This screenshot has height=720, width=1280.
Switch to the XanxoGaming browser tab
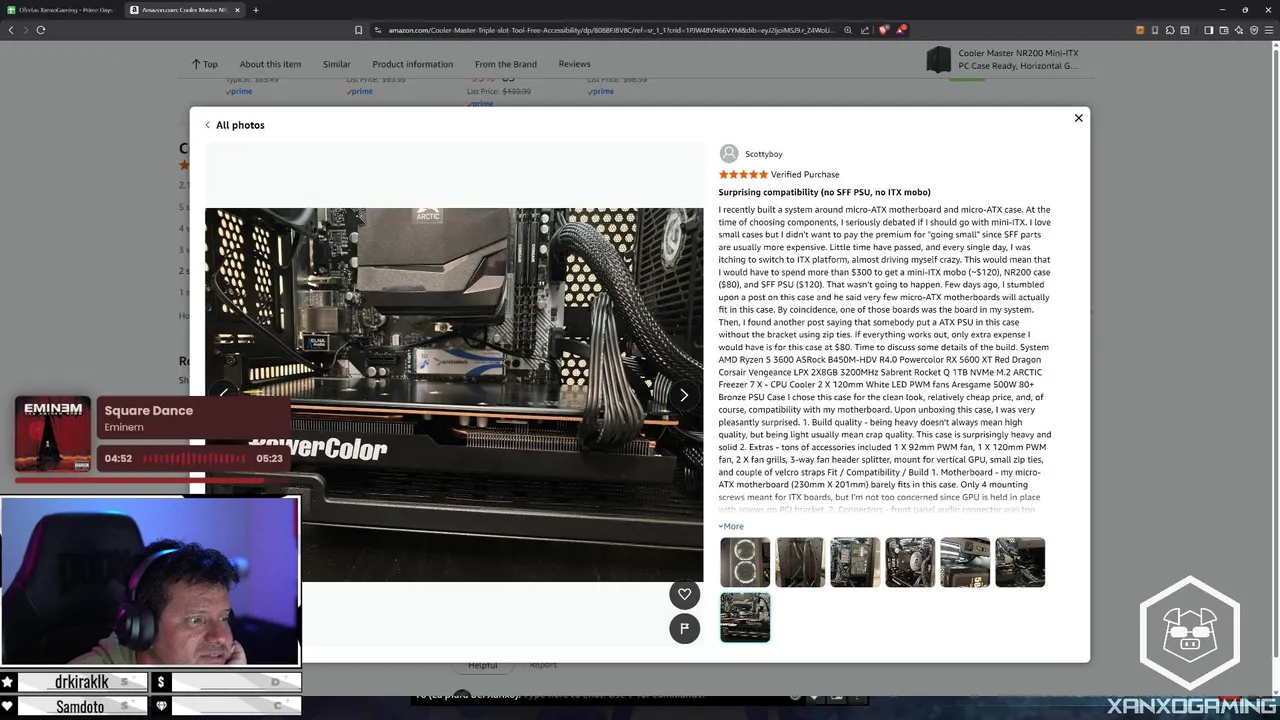coord(62,10)
